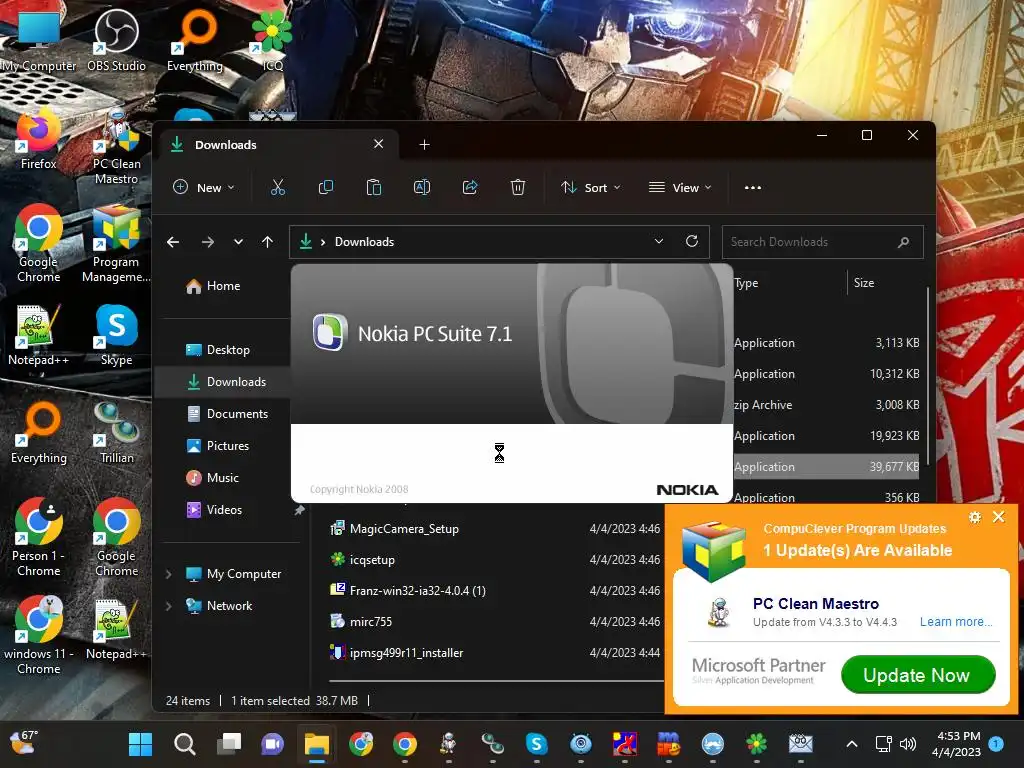Open OBS Studio desktop icon
The height and width of the screenshot is (768, 1024).
[x=116, y=41]
